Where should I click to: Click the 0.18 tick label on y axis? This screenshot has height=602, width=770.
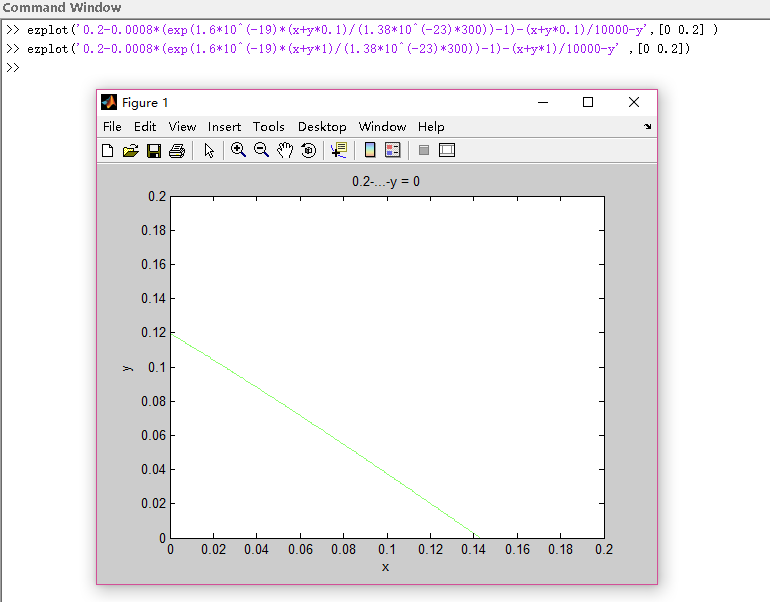click(154, 230)
